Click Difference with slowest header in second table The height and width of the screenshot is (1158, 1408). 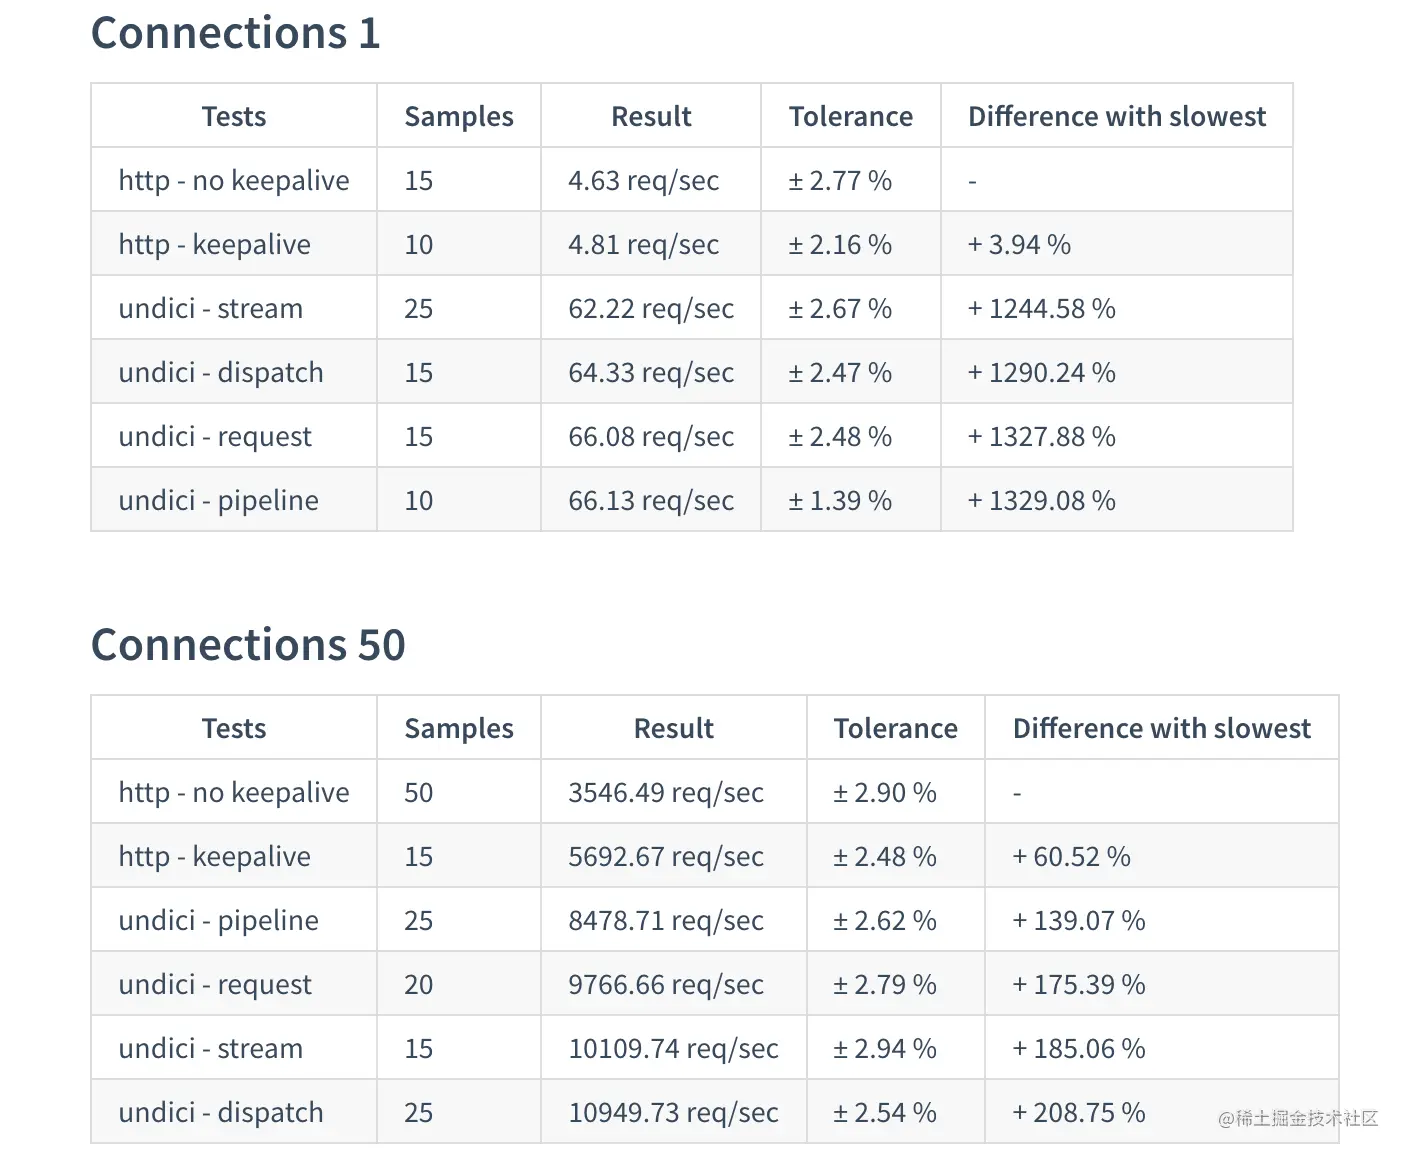click(1162, 728)
